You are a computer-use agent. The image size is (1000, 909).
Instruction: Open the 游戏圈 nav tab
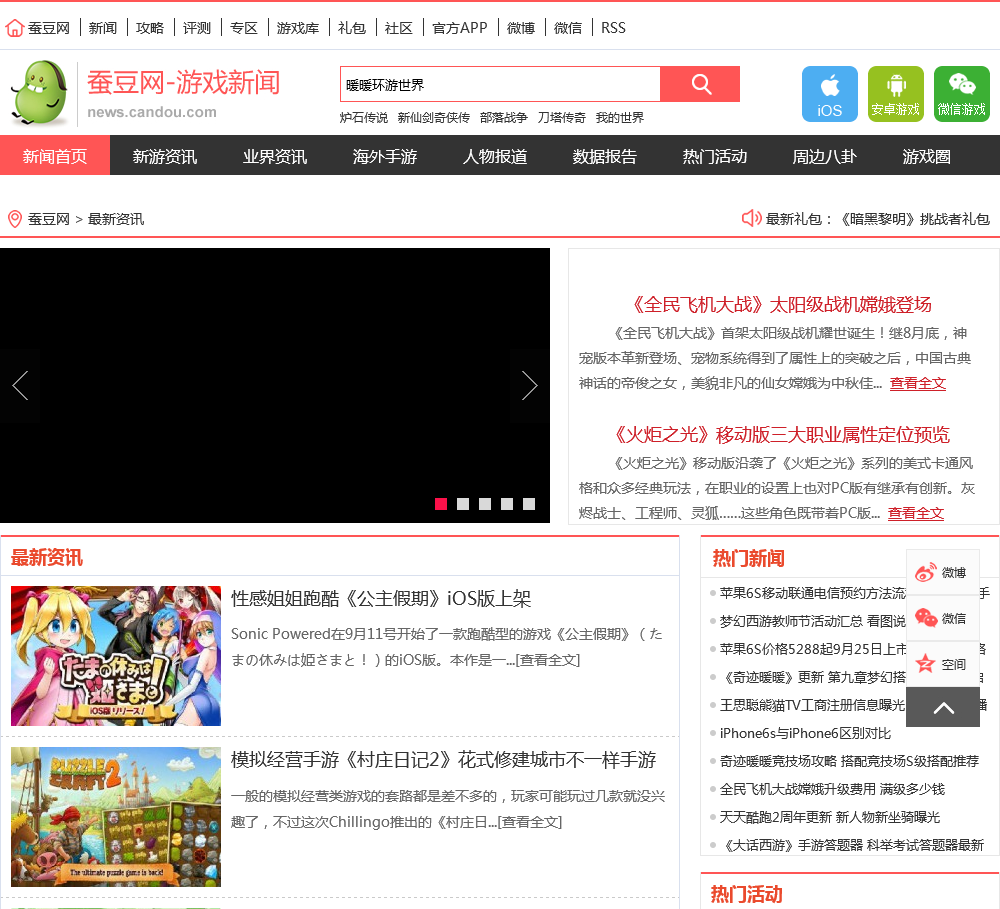click(x=926, y=156)
